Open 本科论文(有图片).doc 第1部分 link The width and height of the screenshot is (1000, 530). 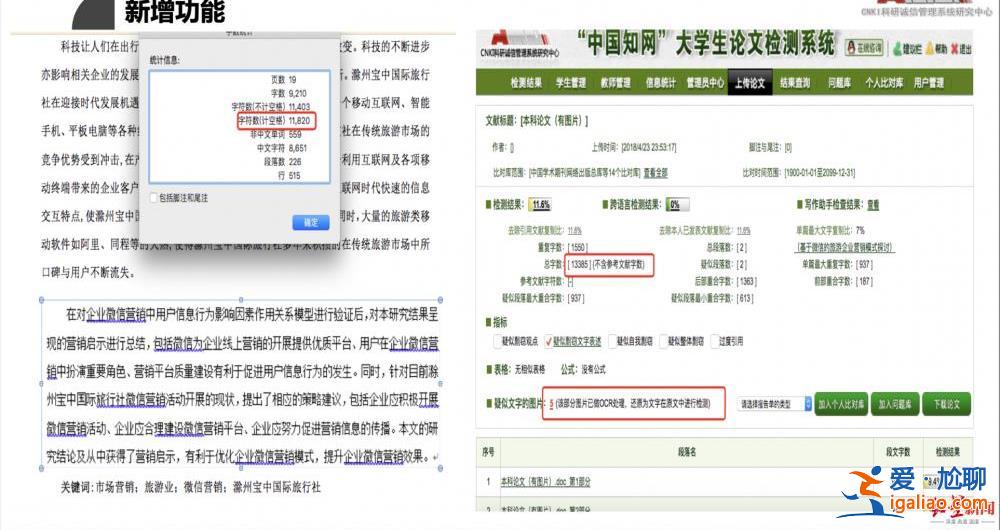(545, 482)
